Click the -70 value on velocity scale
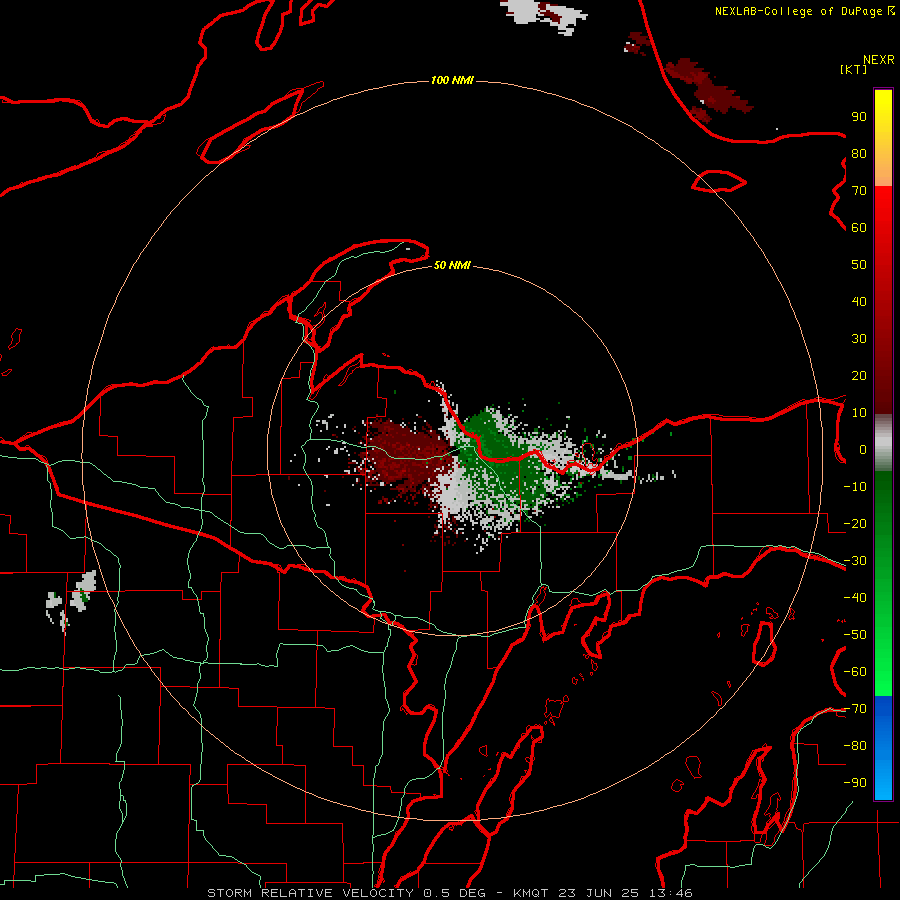The image size is (900, 900). [x=855, y=709]
